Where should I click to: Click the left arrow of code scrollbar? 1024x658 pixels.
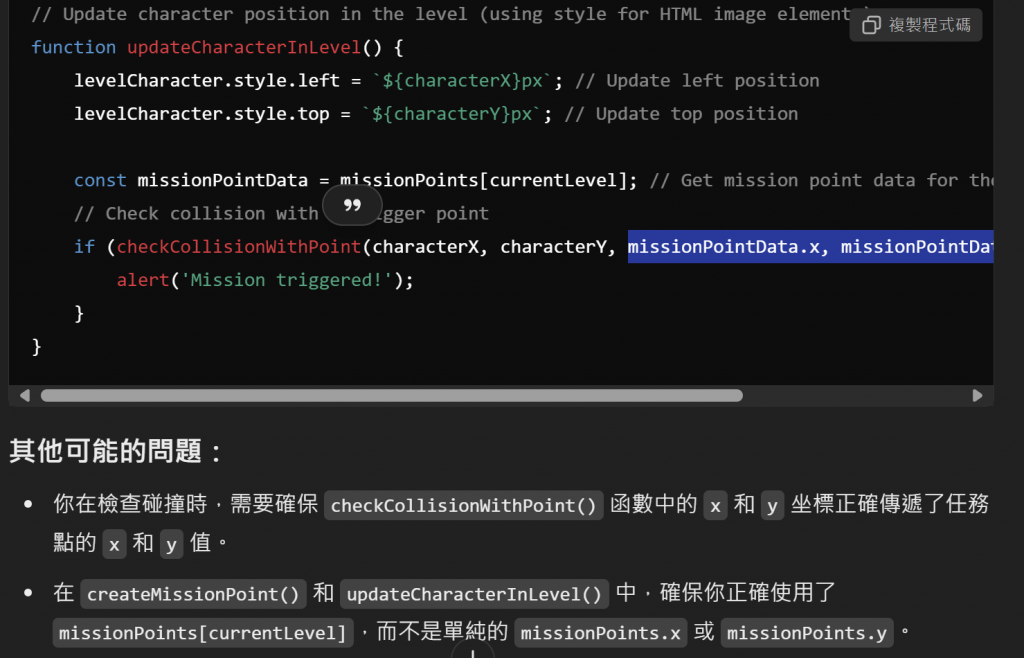(25, 396)
